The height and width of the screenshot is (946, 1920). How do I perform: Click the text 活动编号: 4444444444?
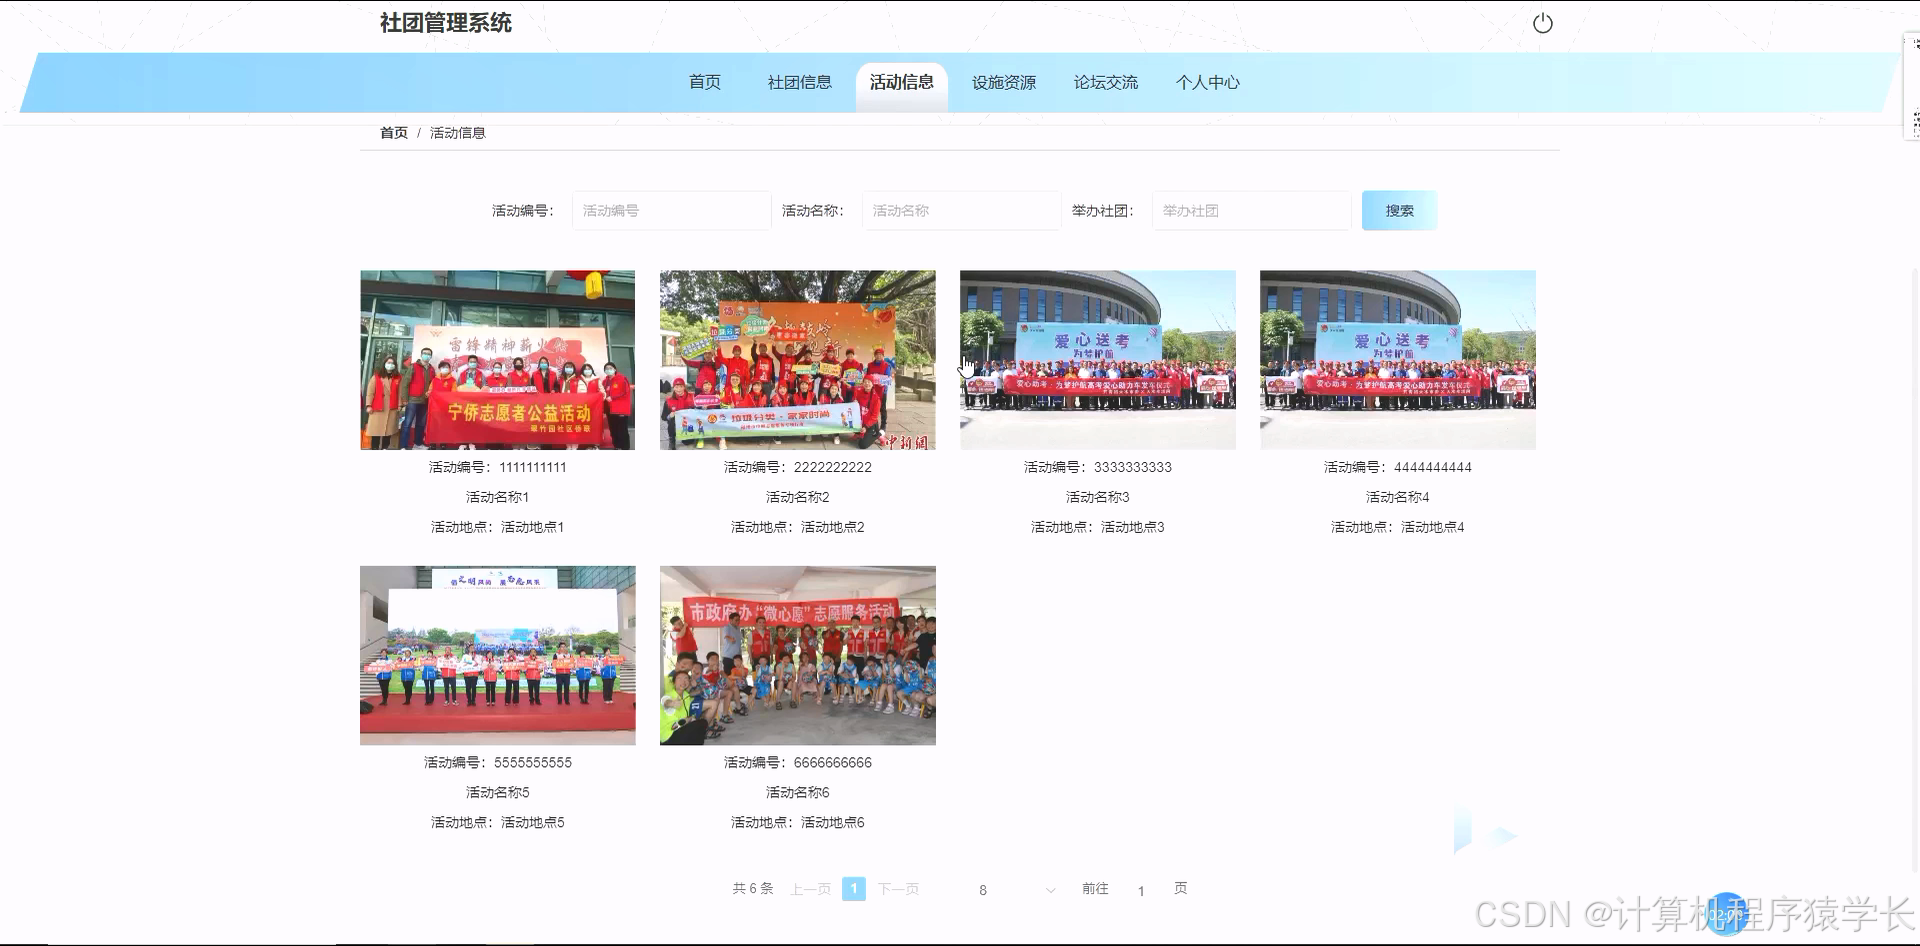[1398, 467]
